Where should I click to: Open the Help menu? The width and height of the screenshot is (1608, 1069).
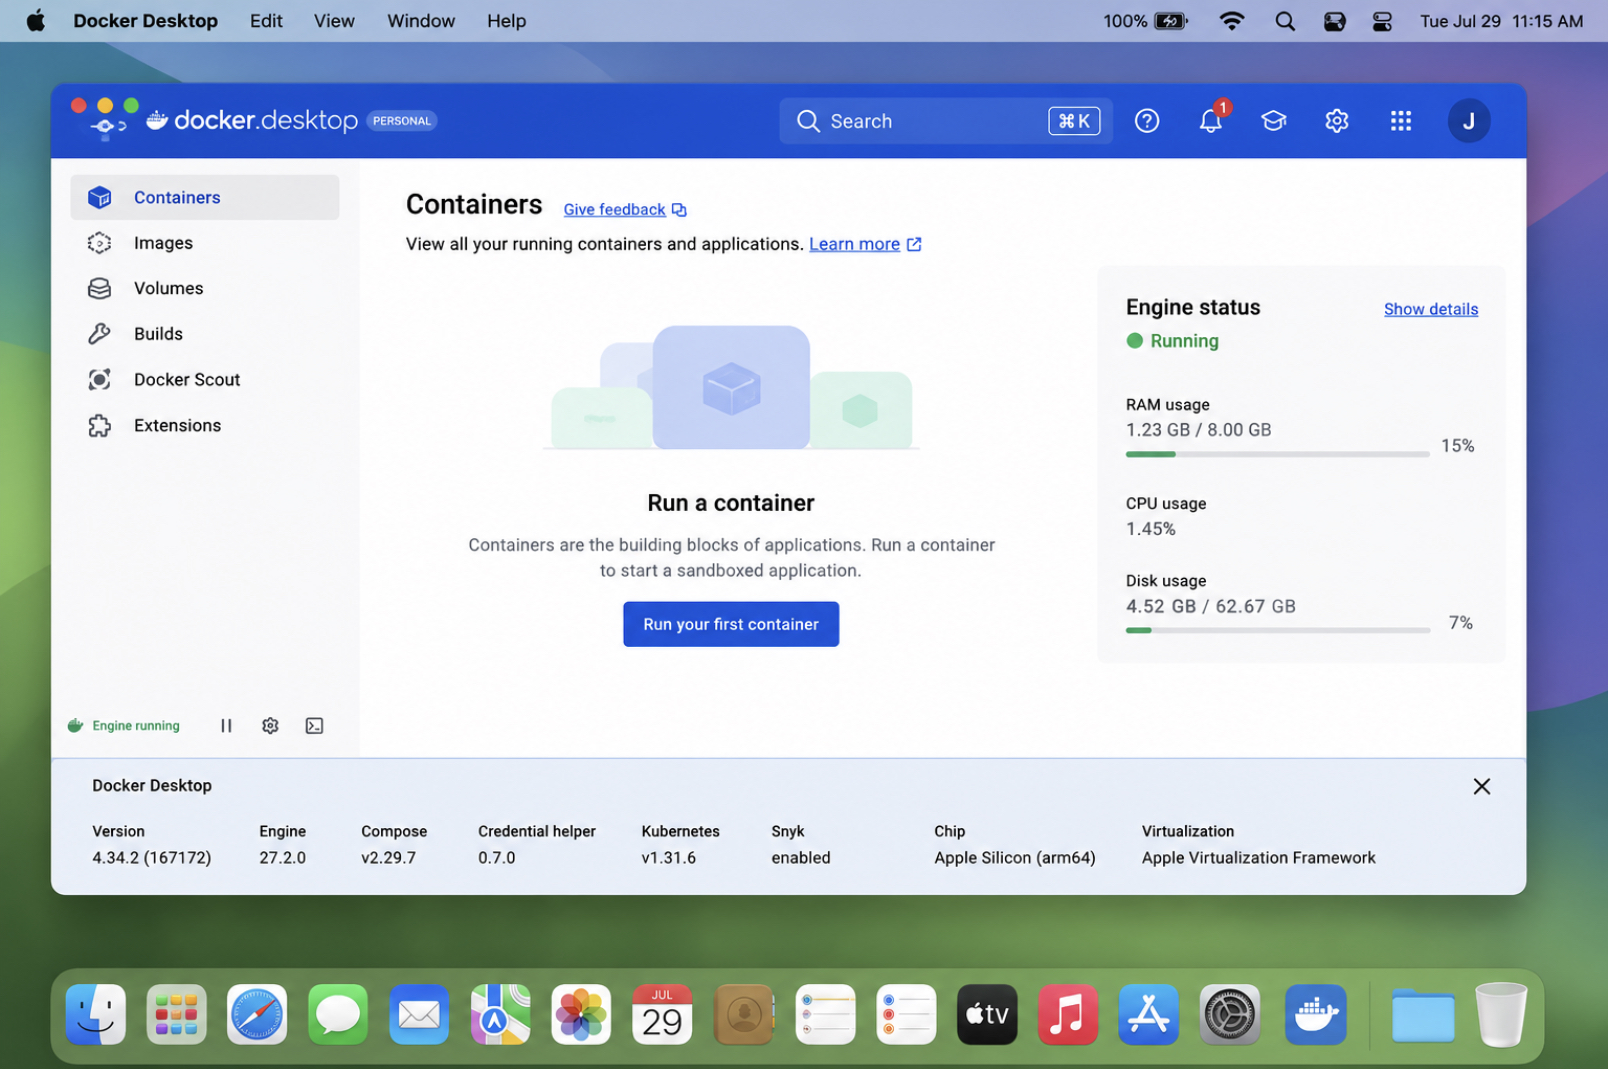pos(506,21)
